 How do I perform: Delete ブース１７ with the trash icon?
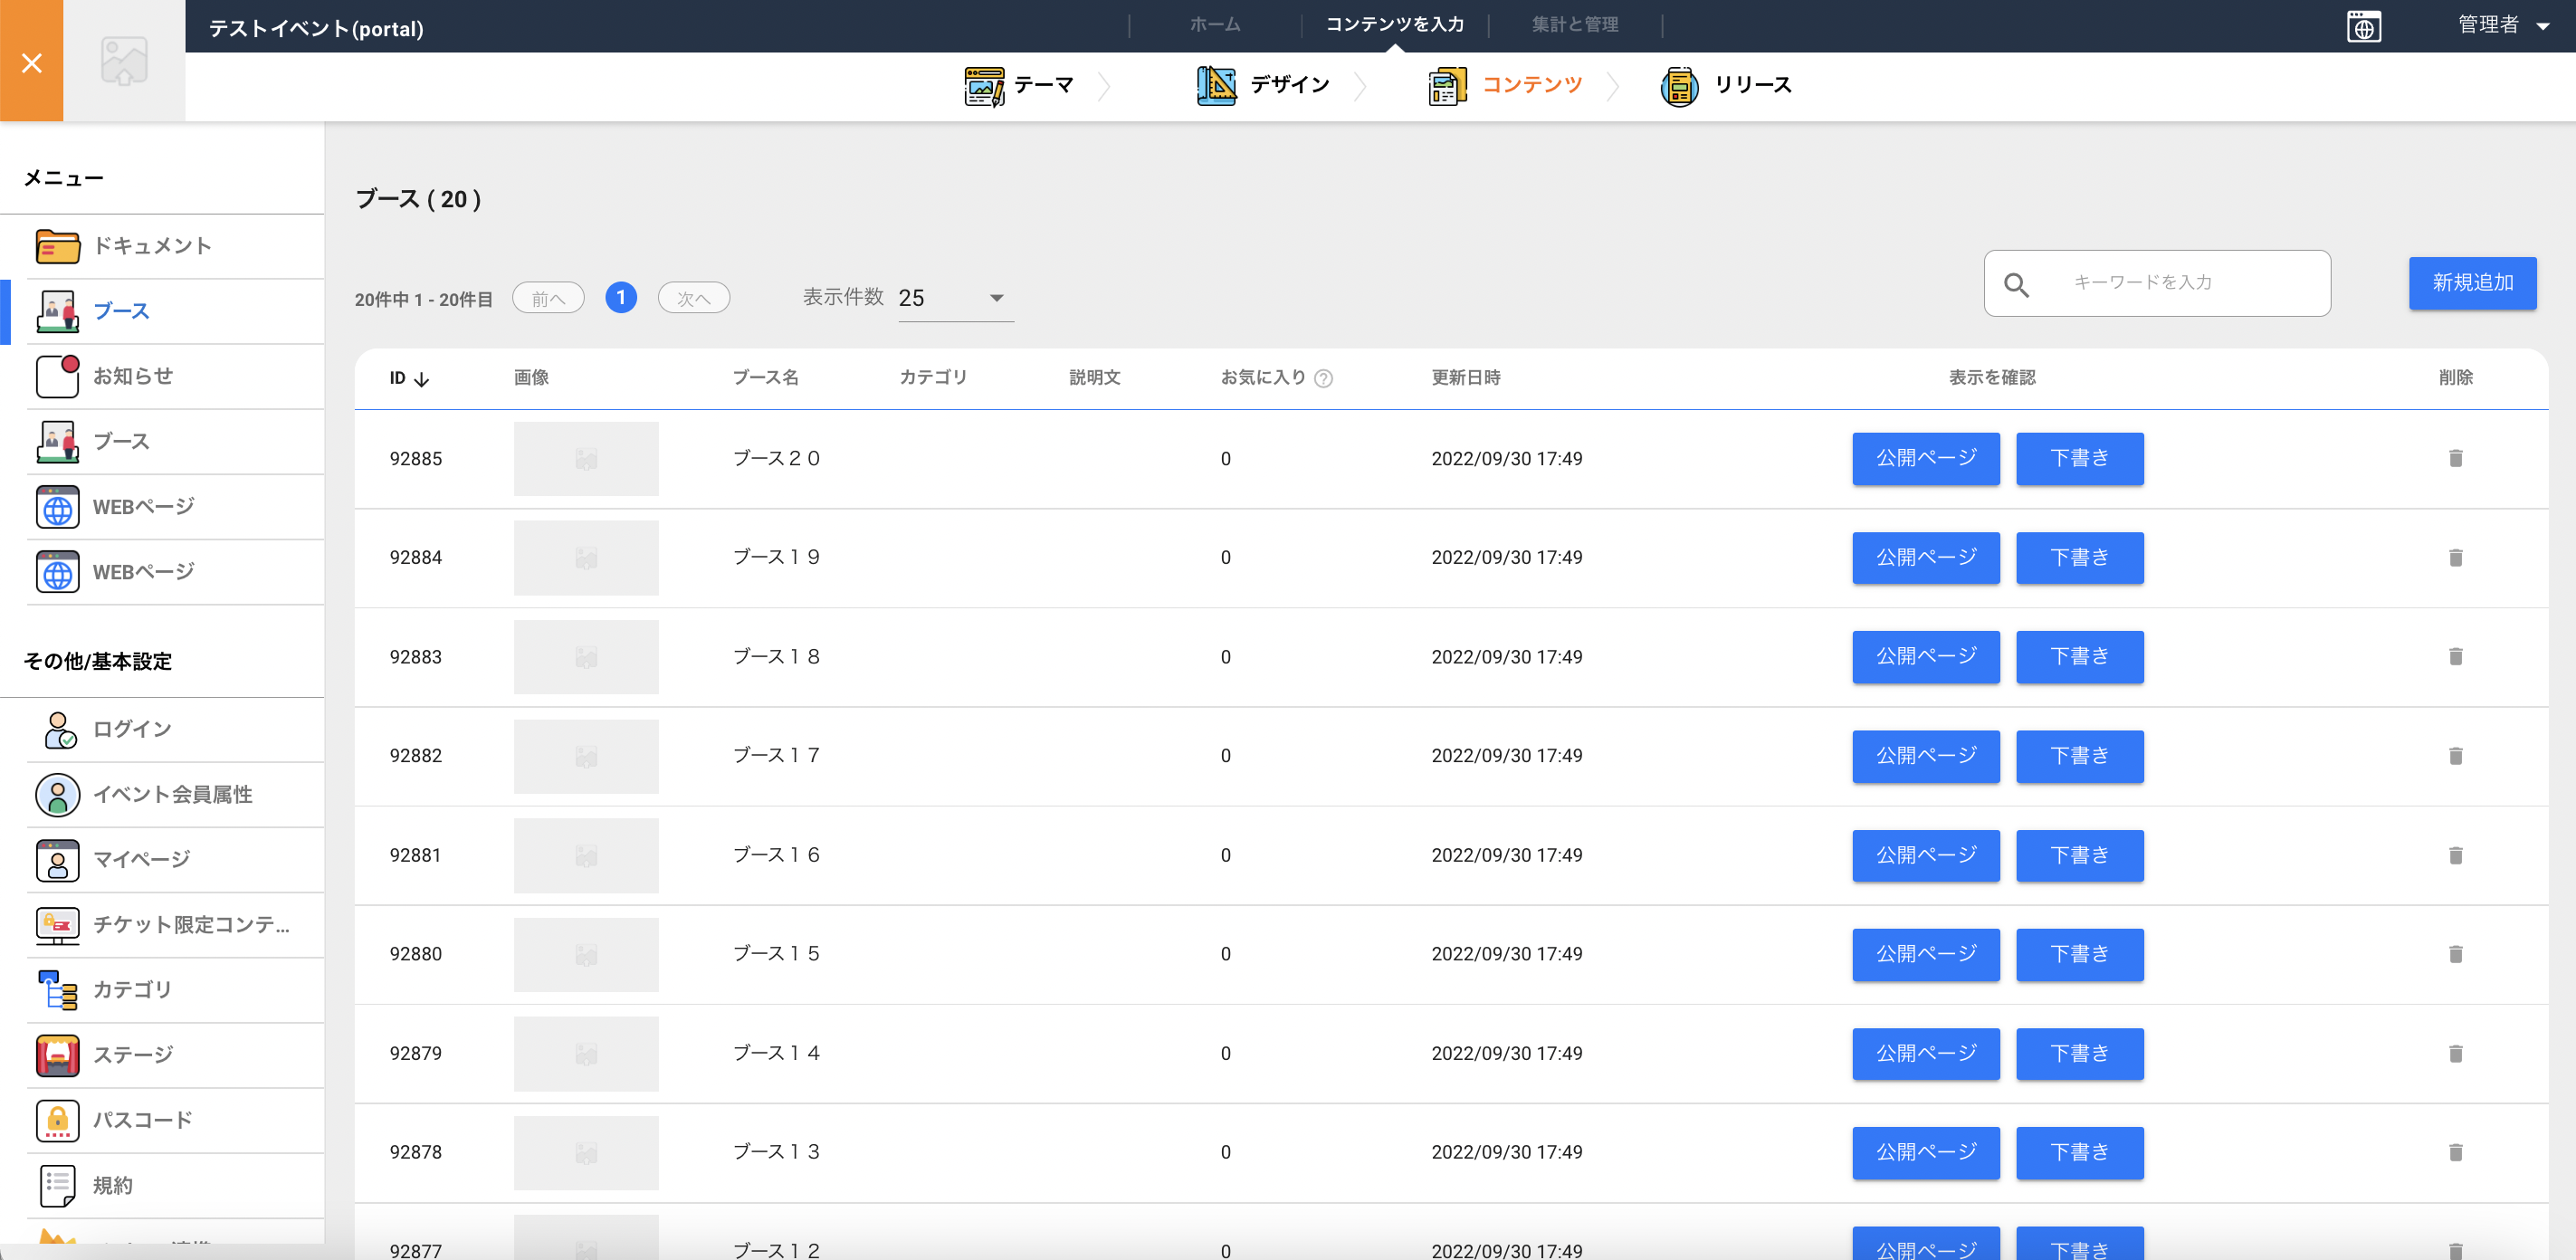coord(2455,755)
